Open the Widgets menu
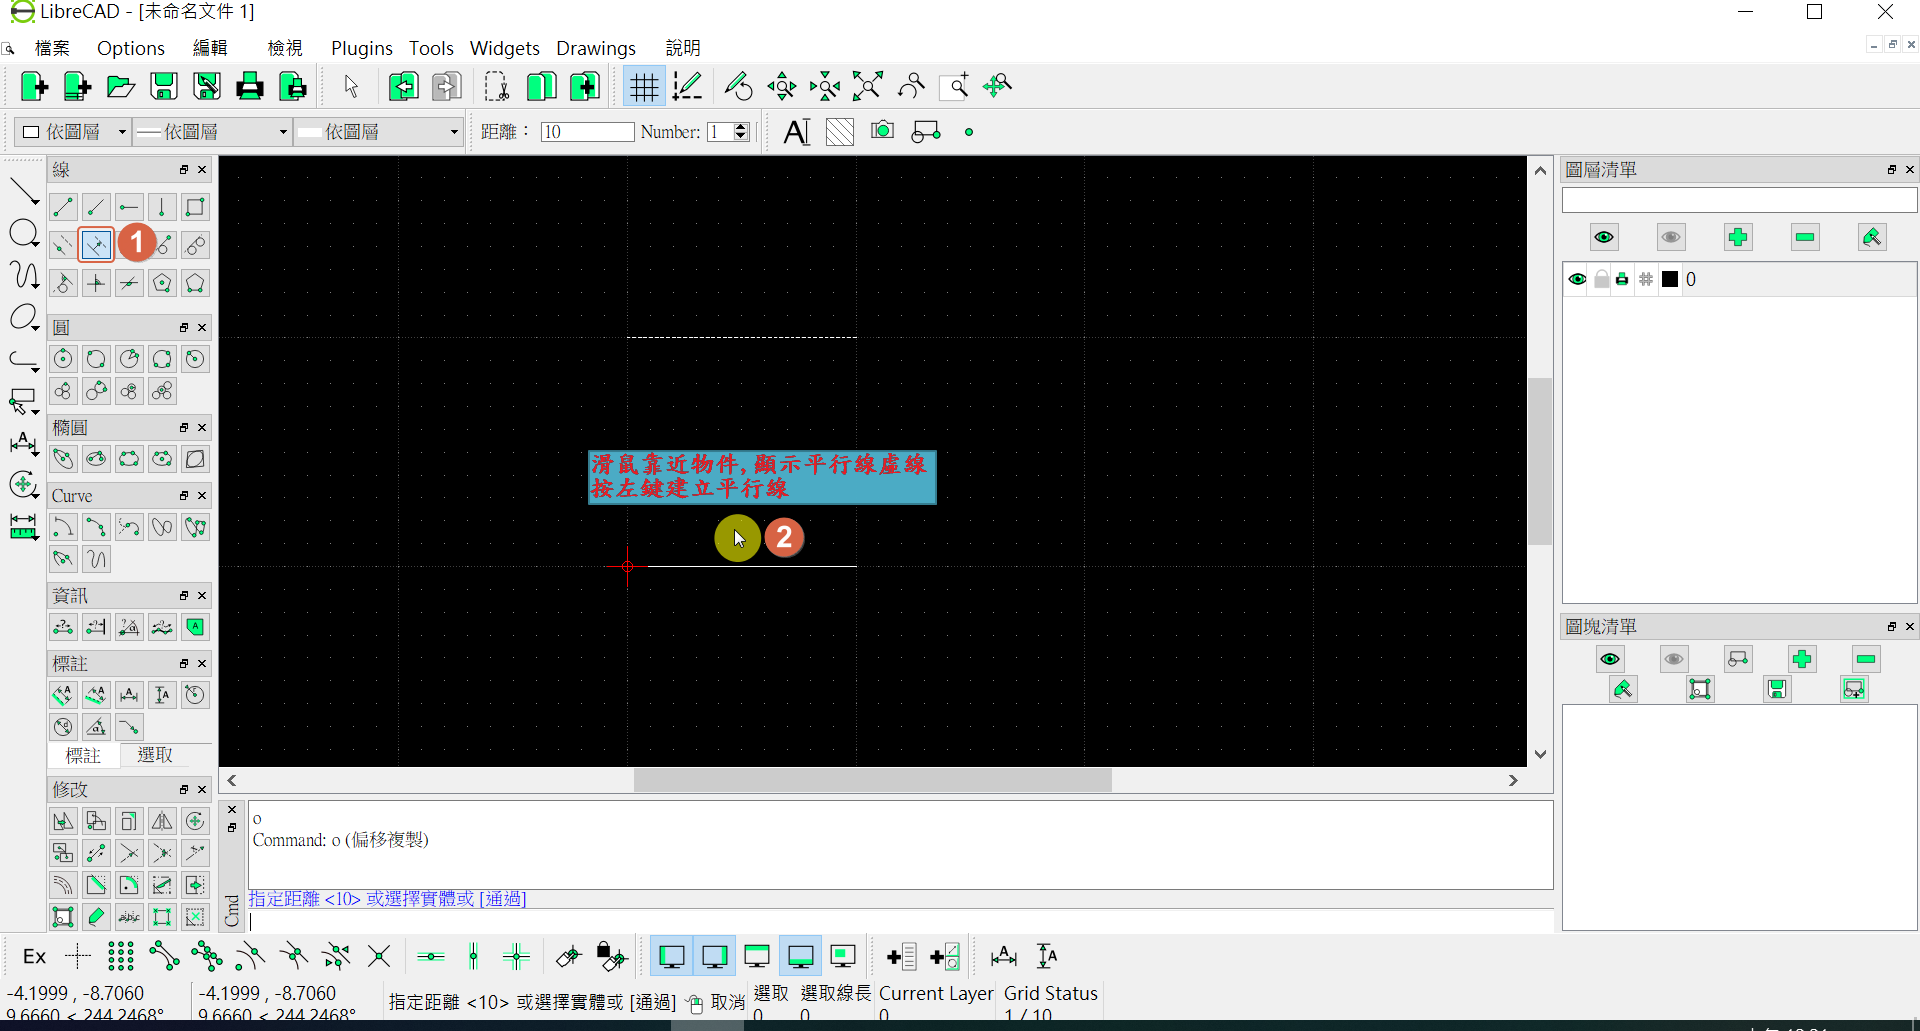This screenshot has height=1031, width=1920. 505,48
